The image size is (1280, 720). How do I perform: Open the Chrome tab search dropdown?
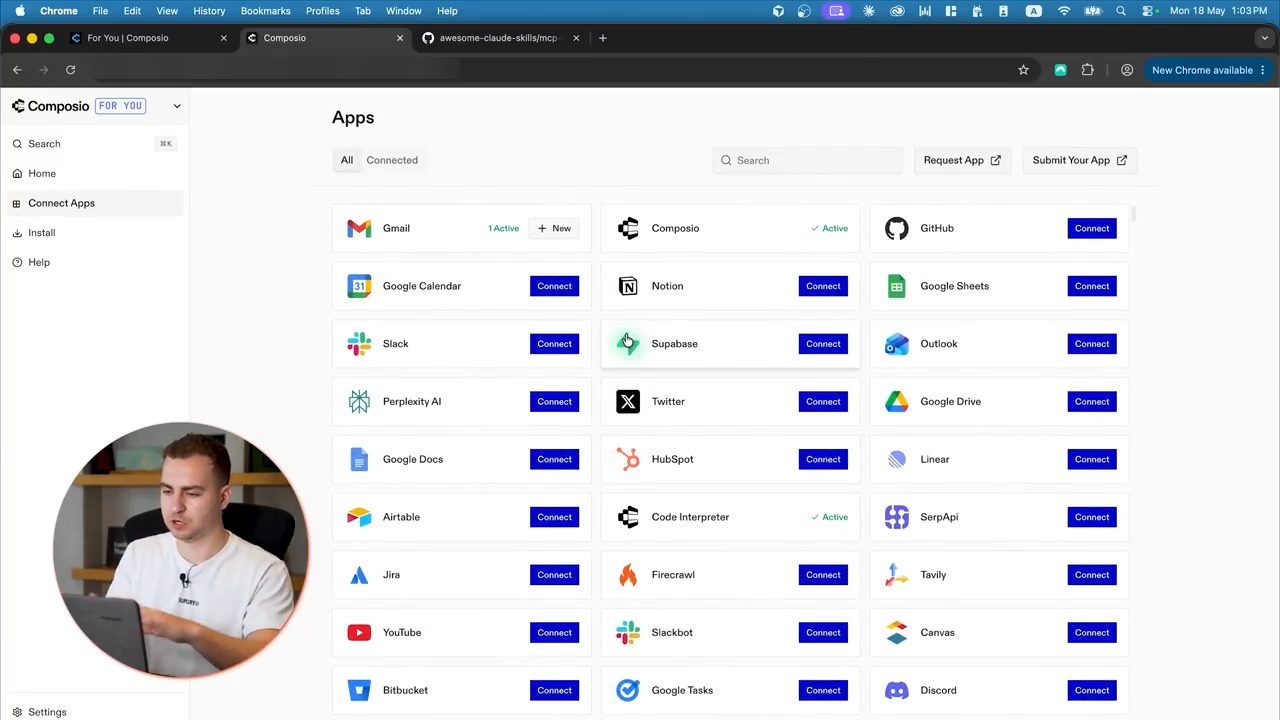click(x=1264, y=38)
